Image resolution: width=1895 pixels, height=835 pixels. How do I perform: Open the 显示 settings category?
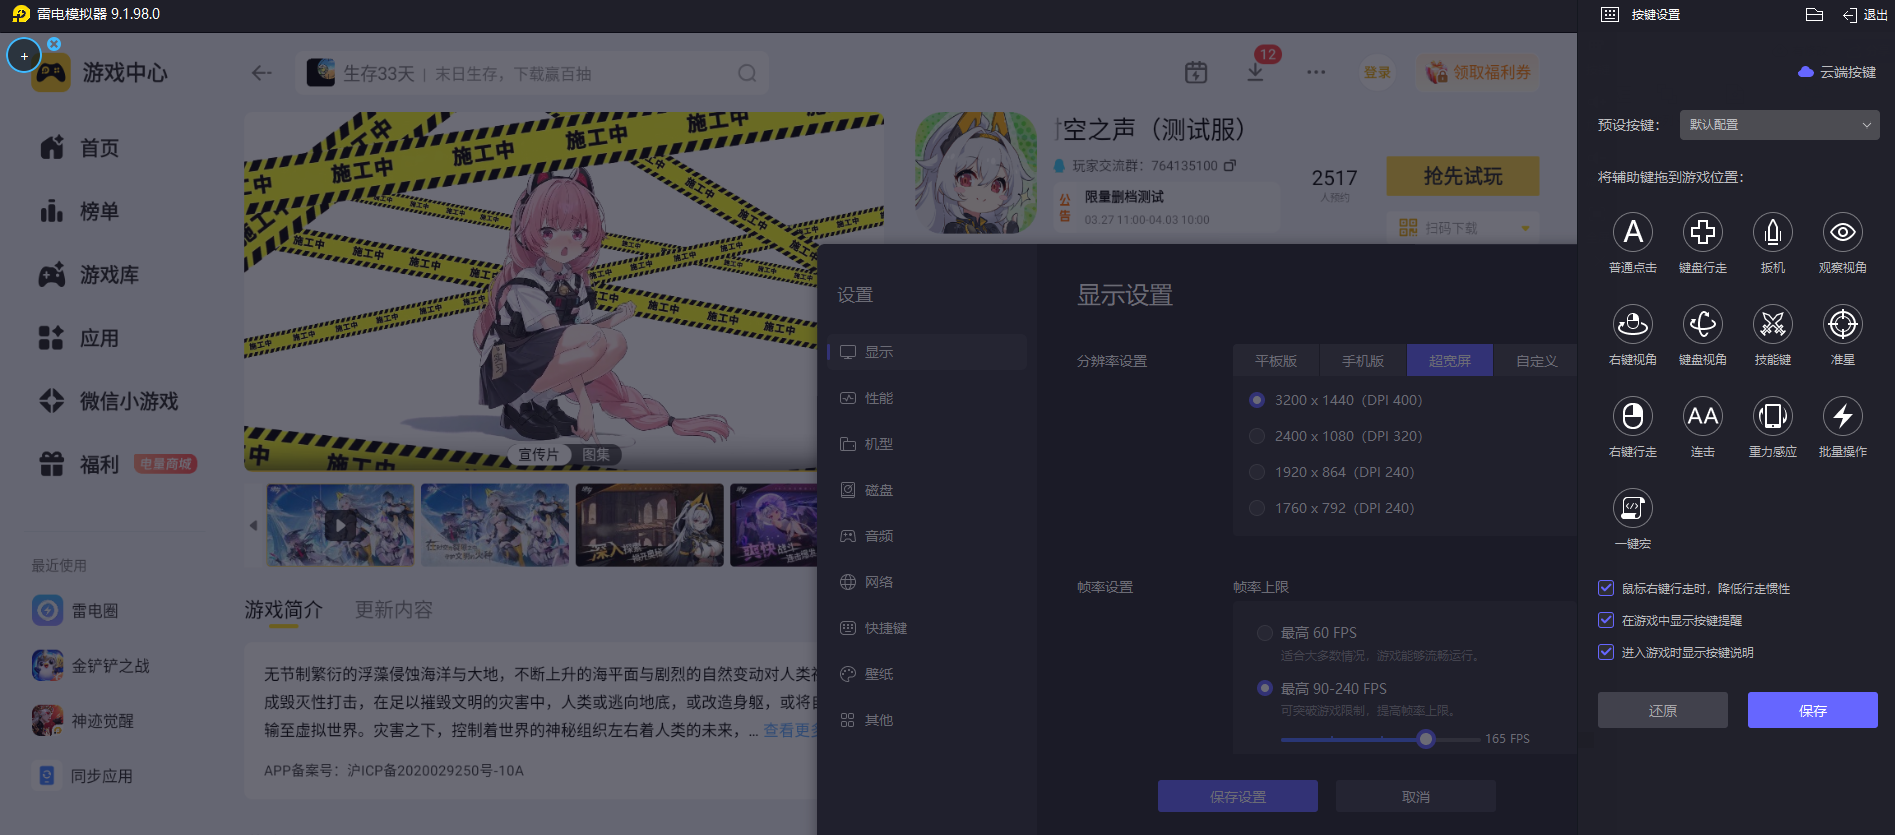(927, 352)
